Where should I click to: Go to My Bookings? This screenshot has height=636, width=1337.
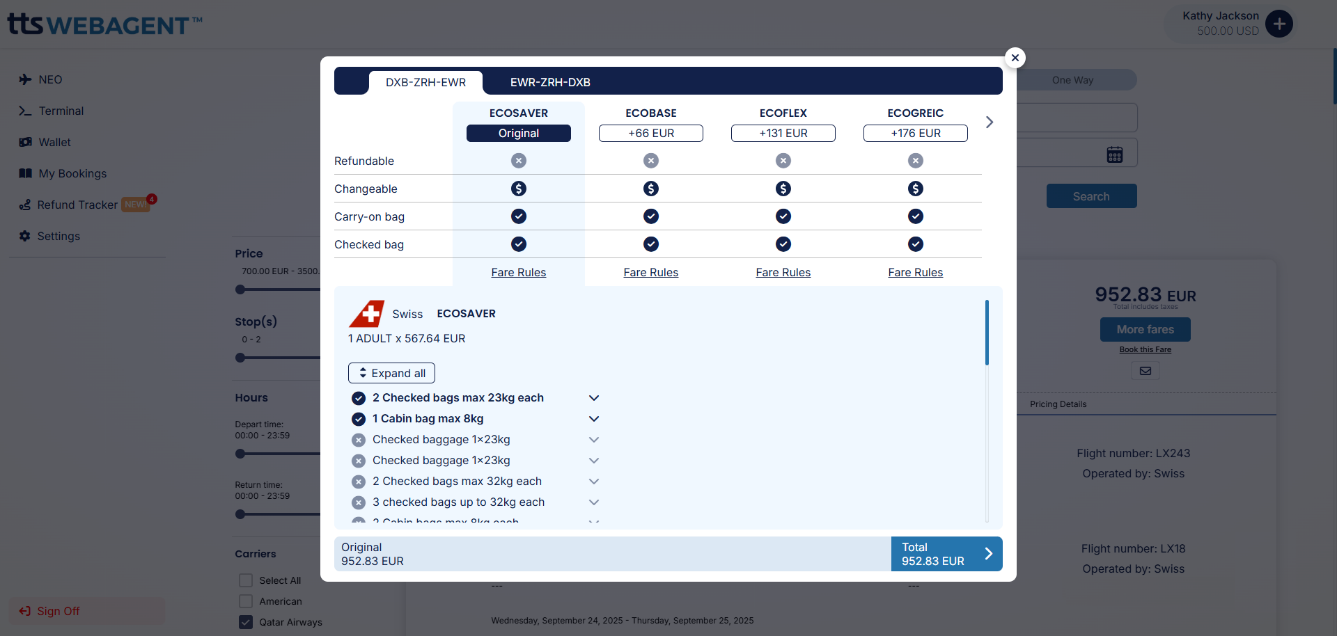(x=72, y=173)
